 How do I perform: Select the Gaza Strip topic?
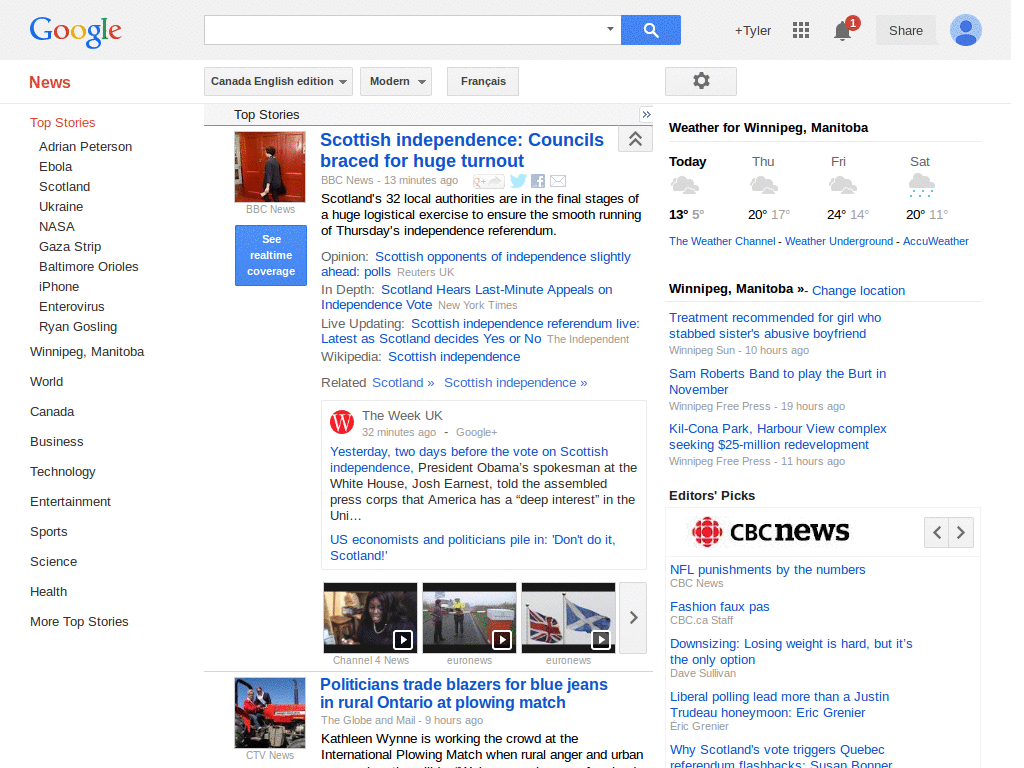pos(70,247)
